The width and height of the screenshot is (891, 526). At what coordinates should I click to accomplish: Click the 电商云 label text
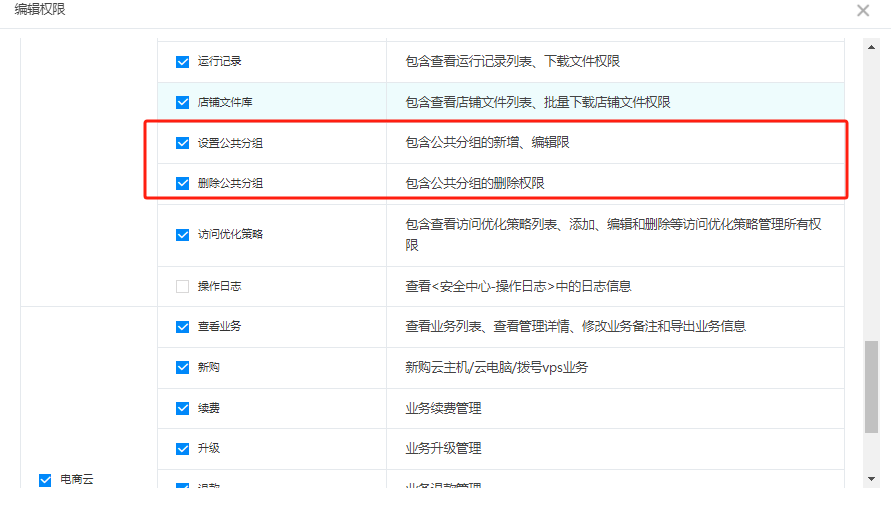pyautogui.click(x=77, y=479)
